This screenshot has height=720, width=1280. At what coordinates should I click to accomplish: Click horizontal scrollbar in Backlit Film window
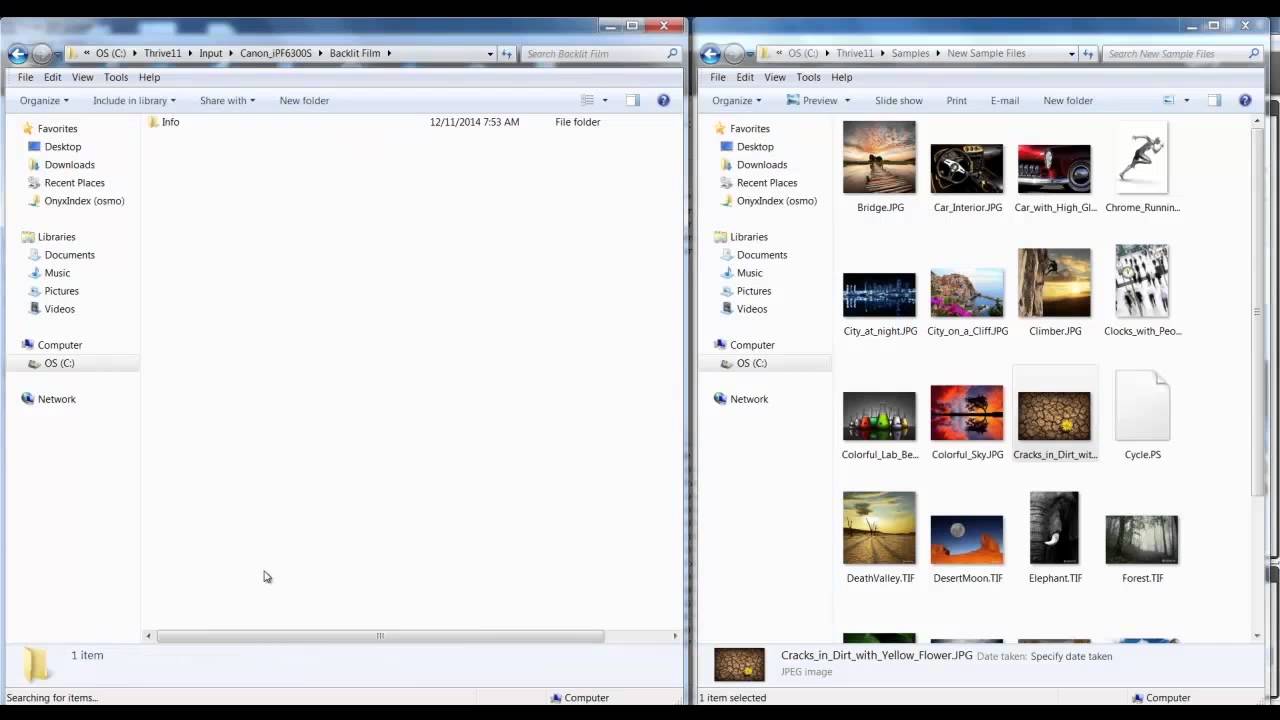click(x=380, y=636)
